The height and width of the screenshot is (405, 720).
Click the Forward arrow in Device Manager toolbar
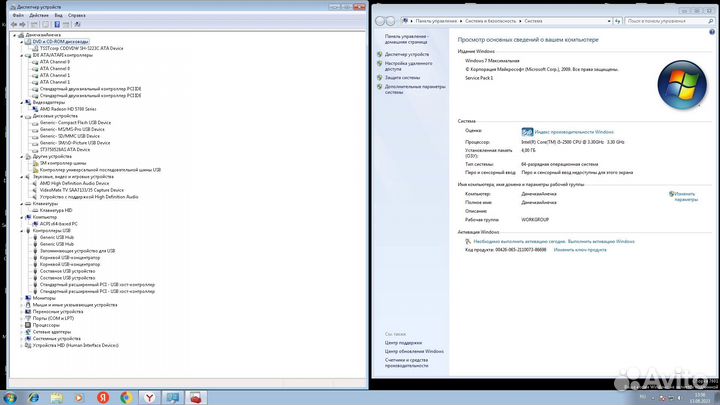(x=22, y=24)
